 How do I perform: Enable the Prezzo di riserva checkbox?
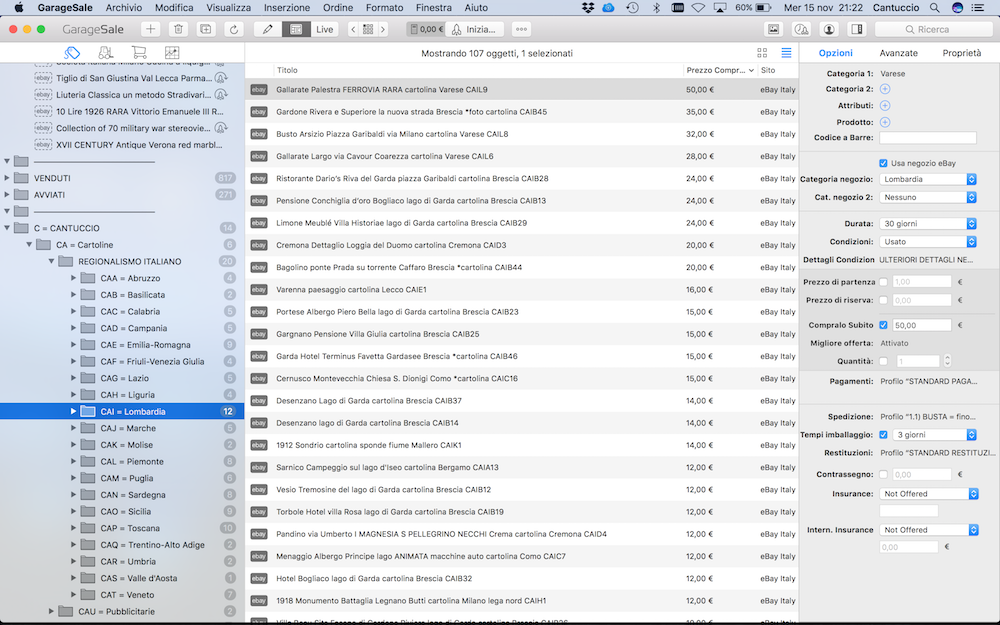click(x=883, y=300)
